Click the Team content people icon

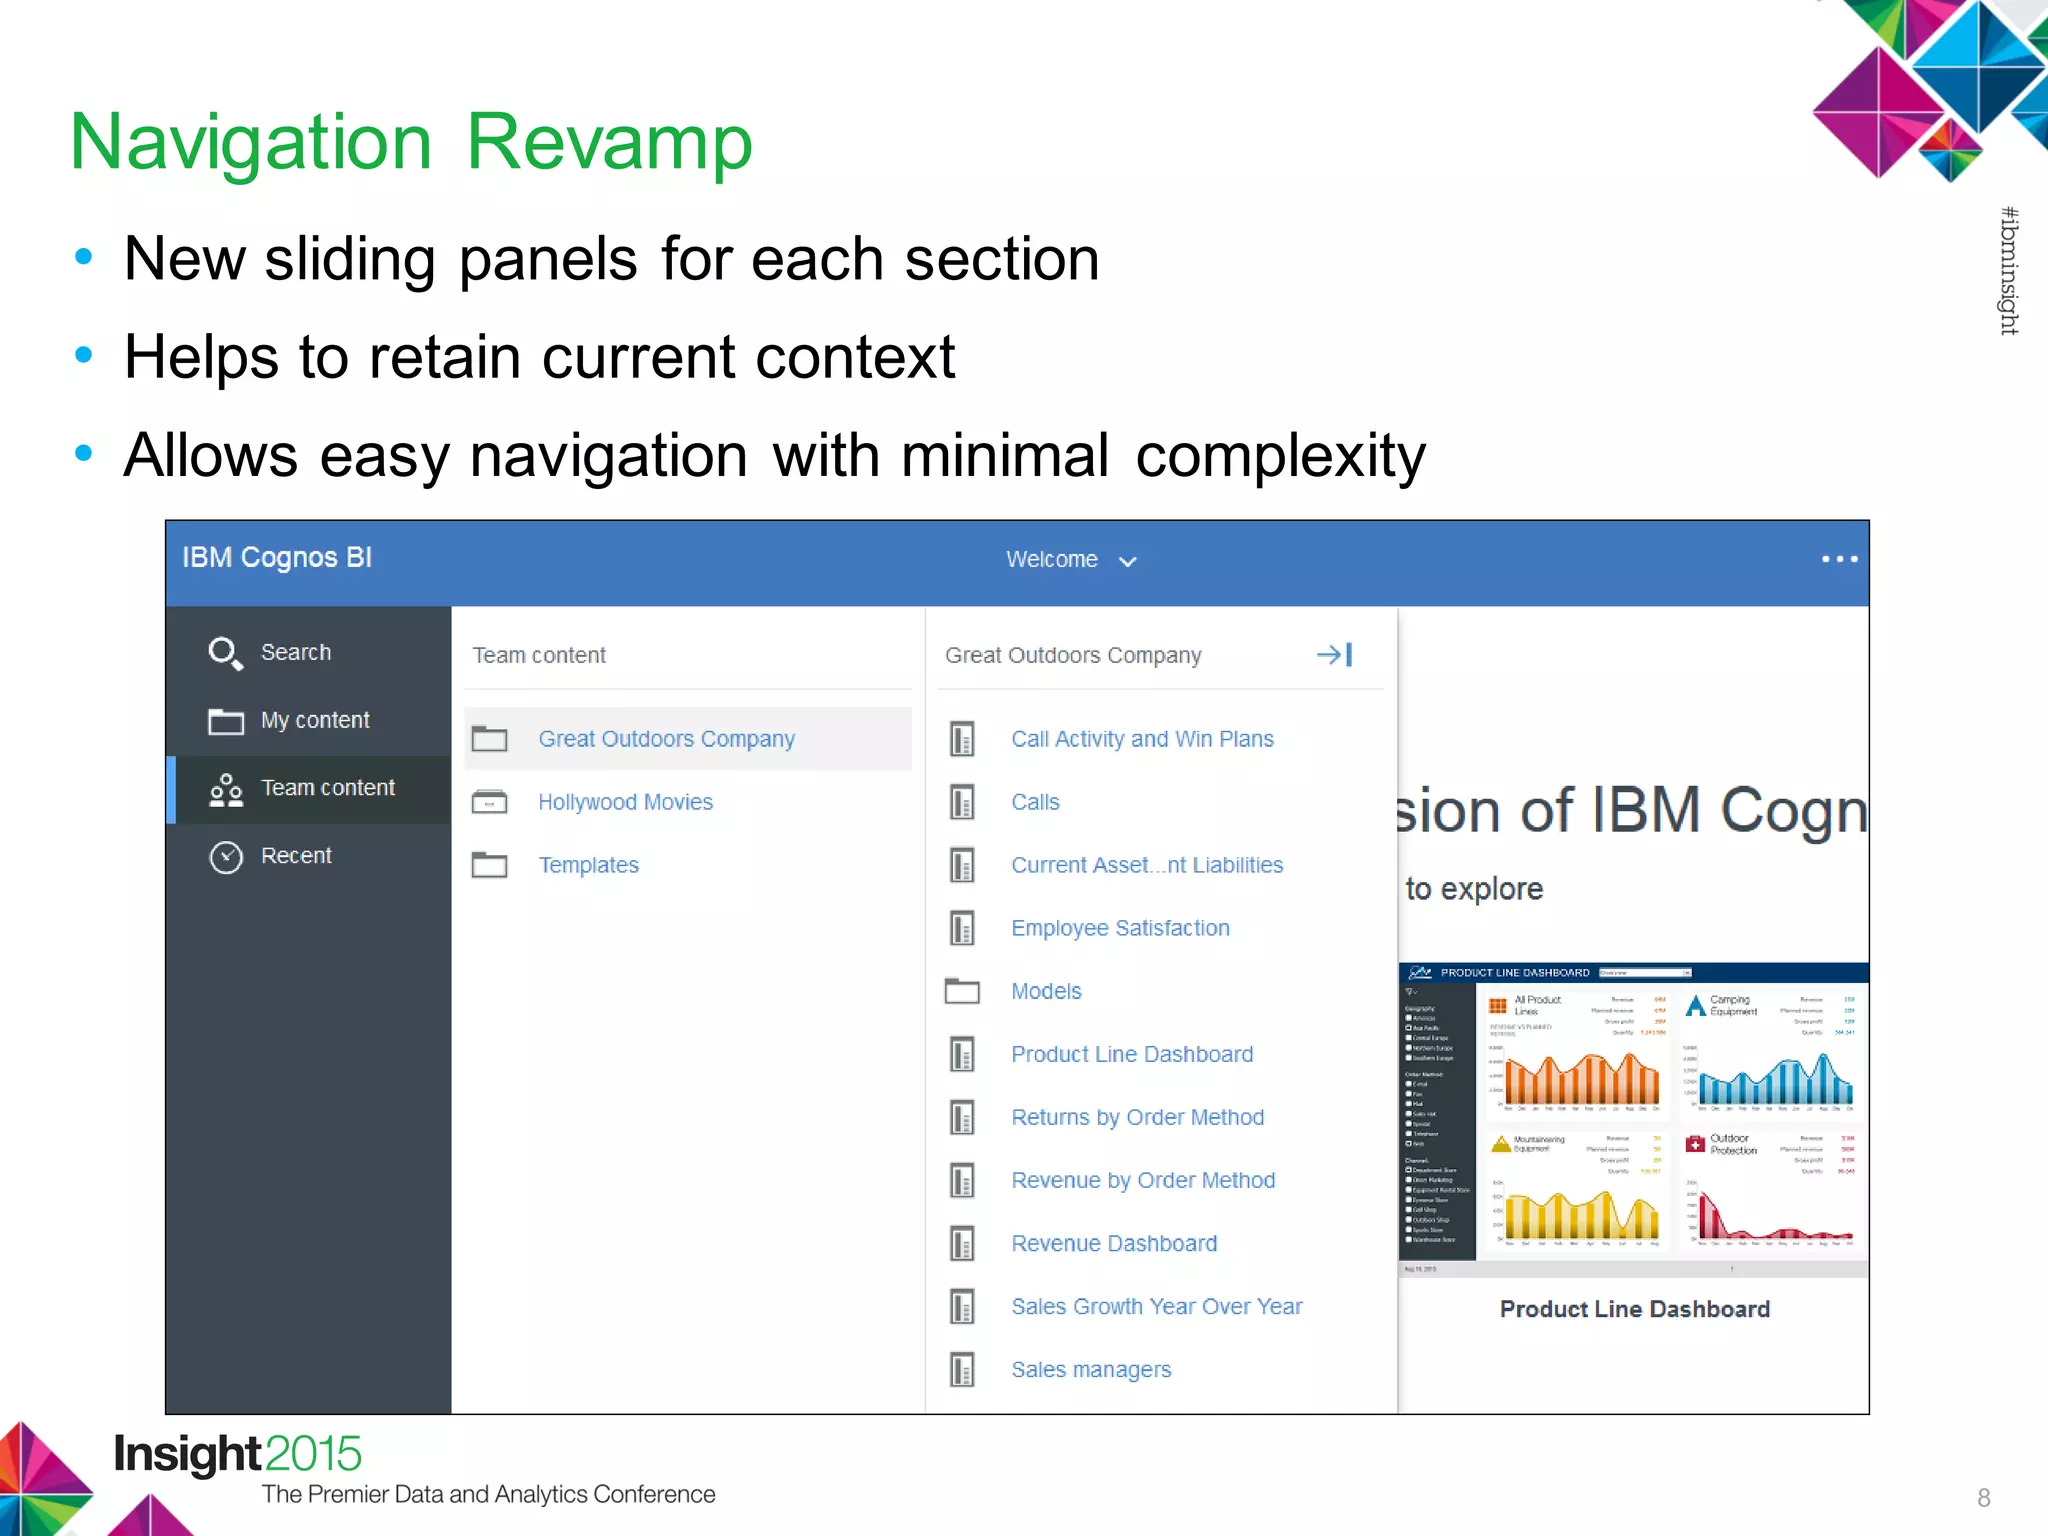pos(226,789)
